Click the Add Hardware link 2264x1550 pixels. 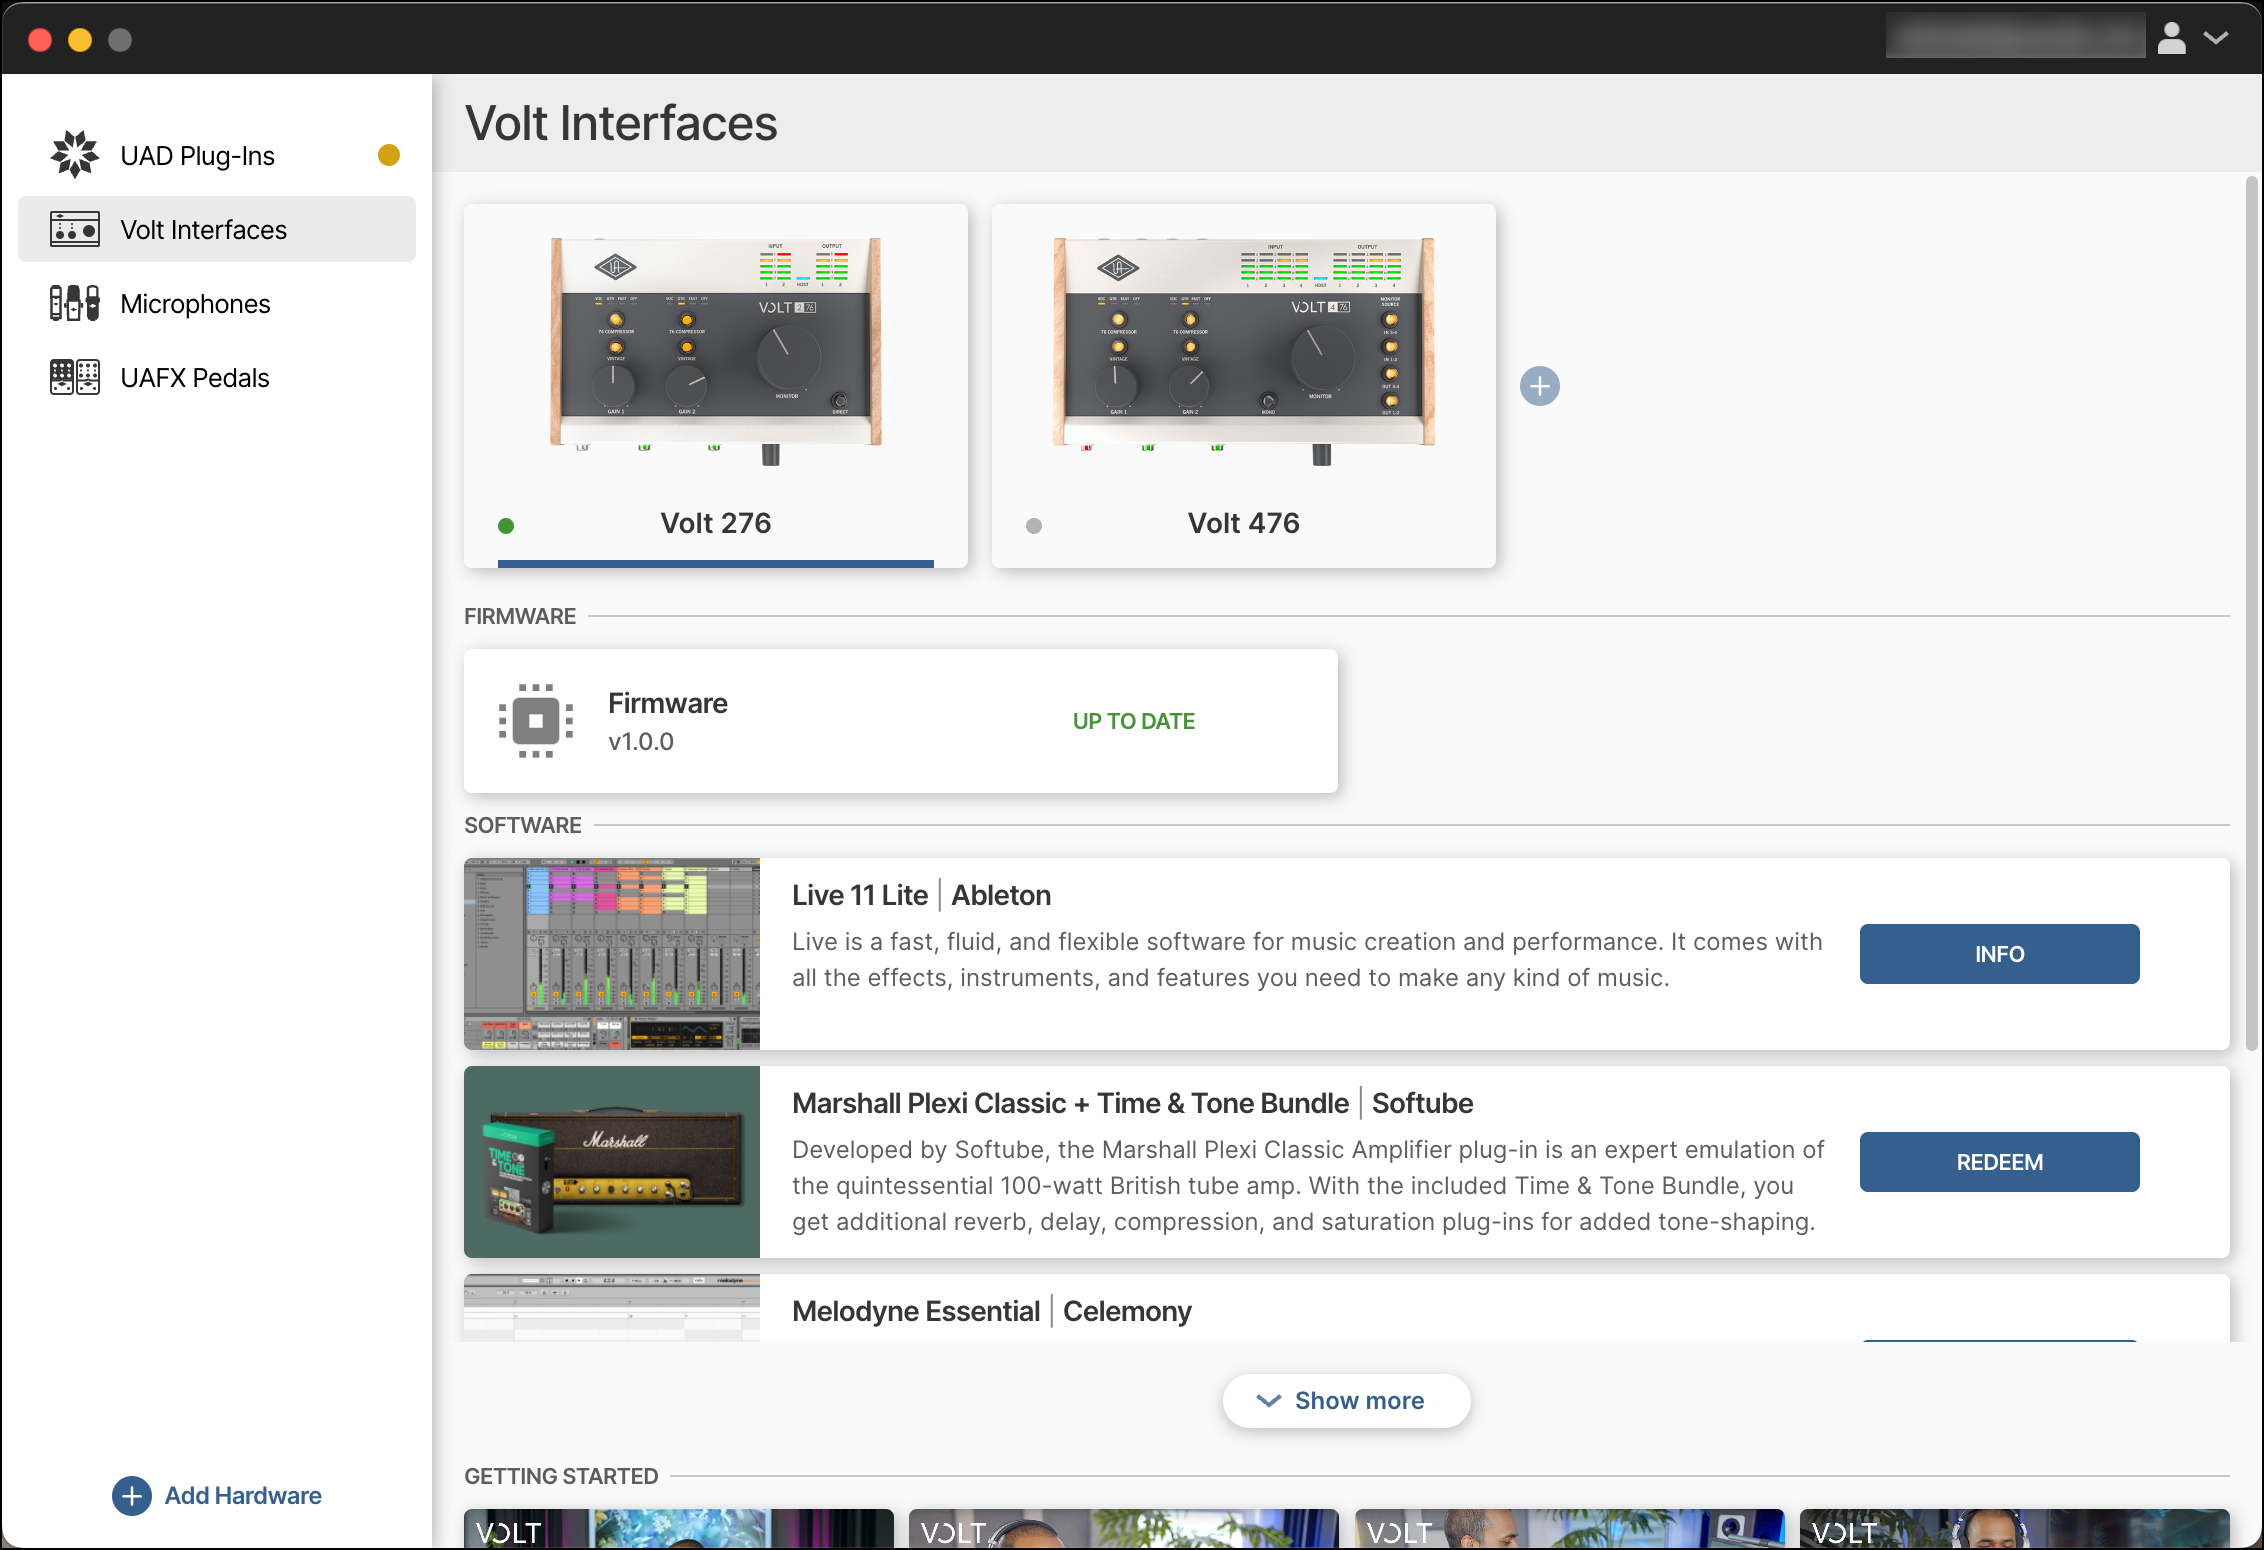pos(243,1495)
